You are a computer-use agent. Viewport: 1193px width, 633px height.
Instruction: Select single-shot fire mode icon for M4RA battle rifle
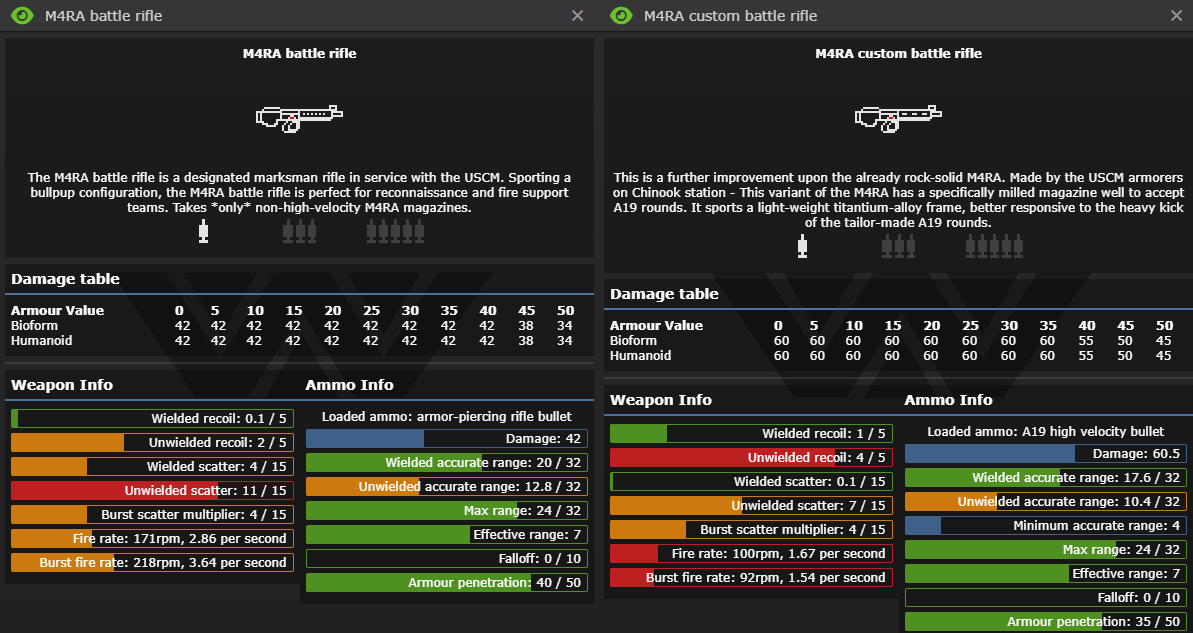(204, 232)
